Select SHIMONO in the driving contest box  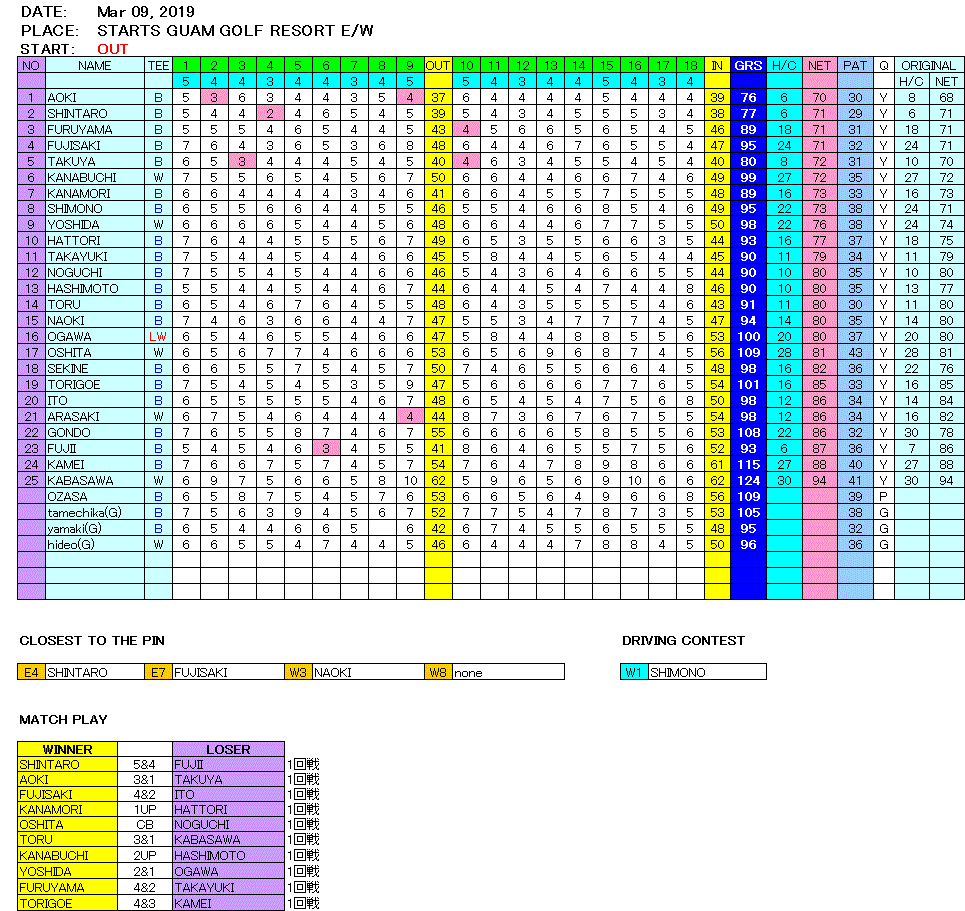[x=707, y=673]
